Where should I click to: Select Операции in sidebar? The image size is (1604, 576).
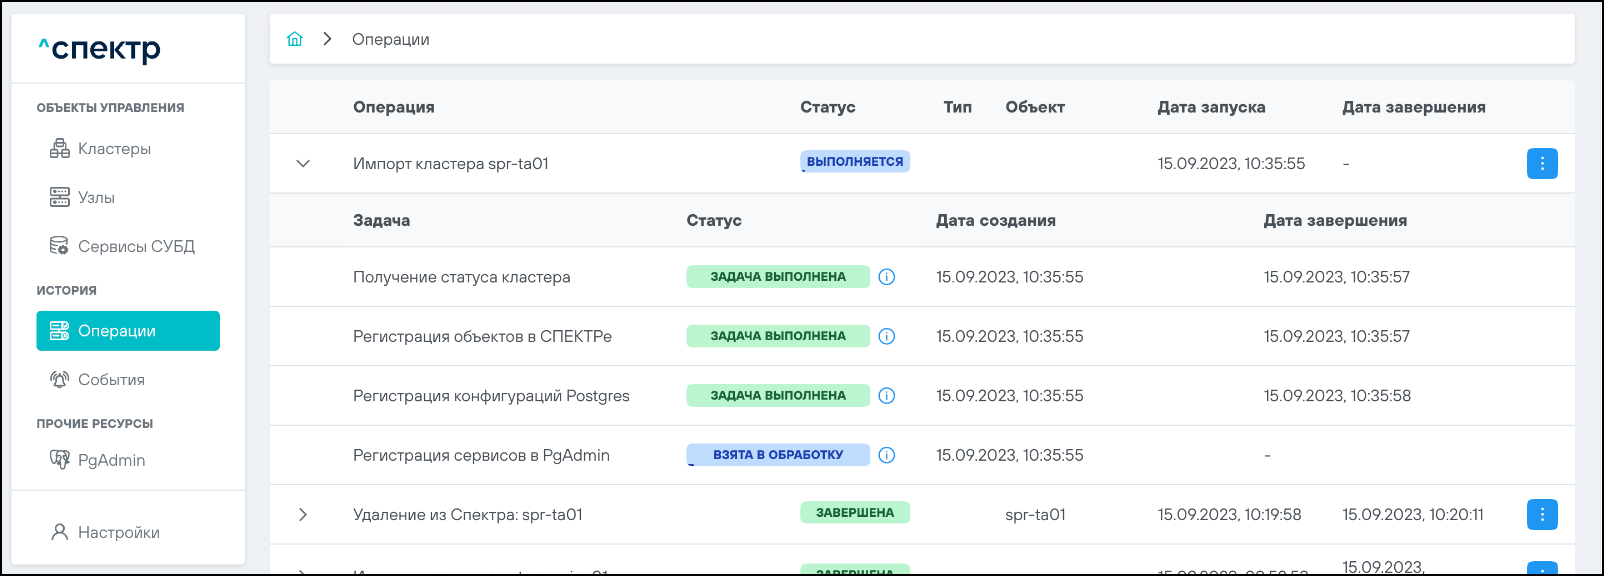128,331
